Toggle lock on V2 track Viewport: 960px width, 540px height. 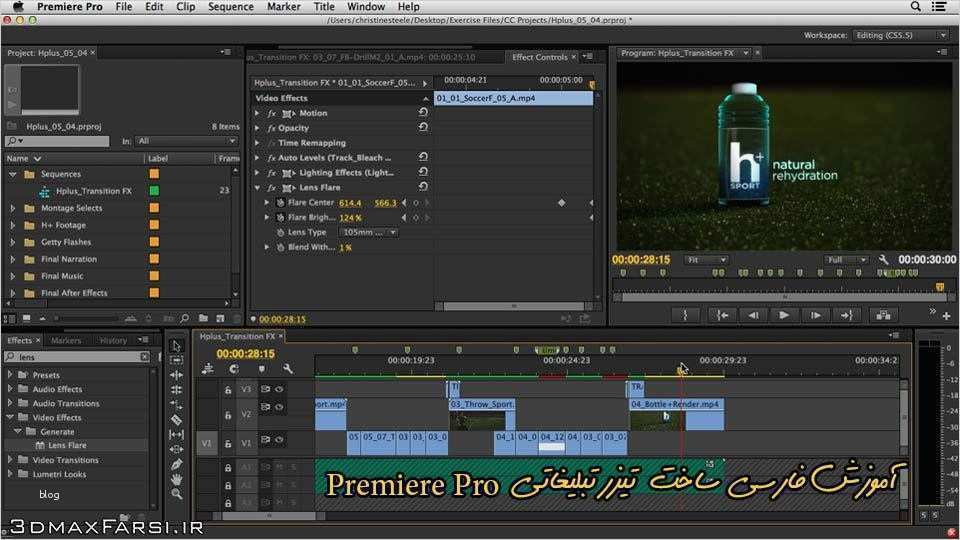pyautogui.click(x=228, y=414)
